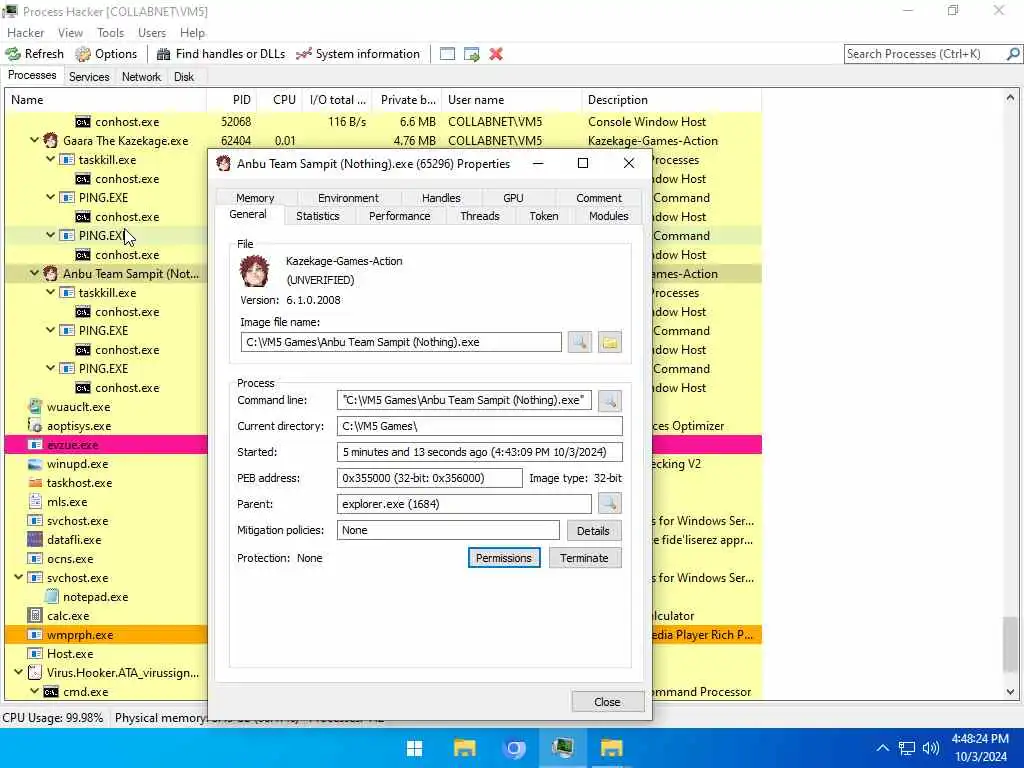Screen dimensions: 1024x768
Task: Open the Threads tab in Properties
Action: (x=479, y=216)
